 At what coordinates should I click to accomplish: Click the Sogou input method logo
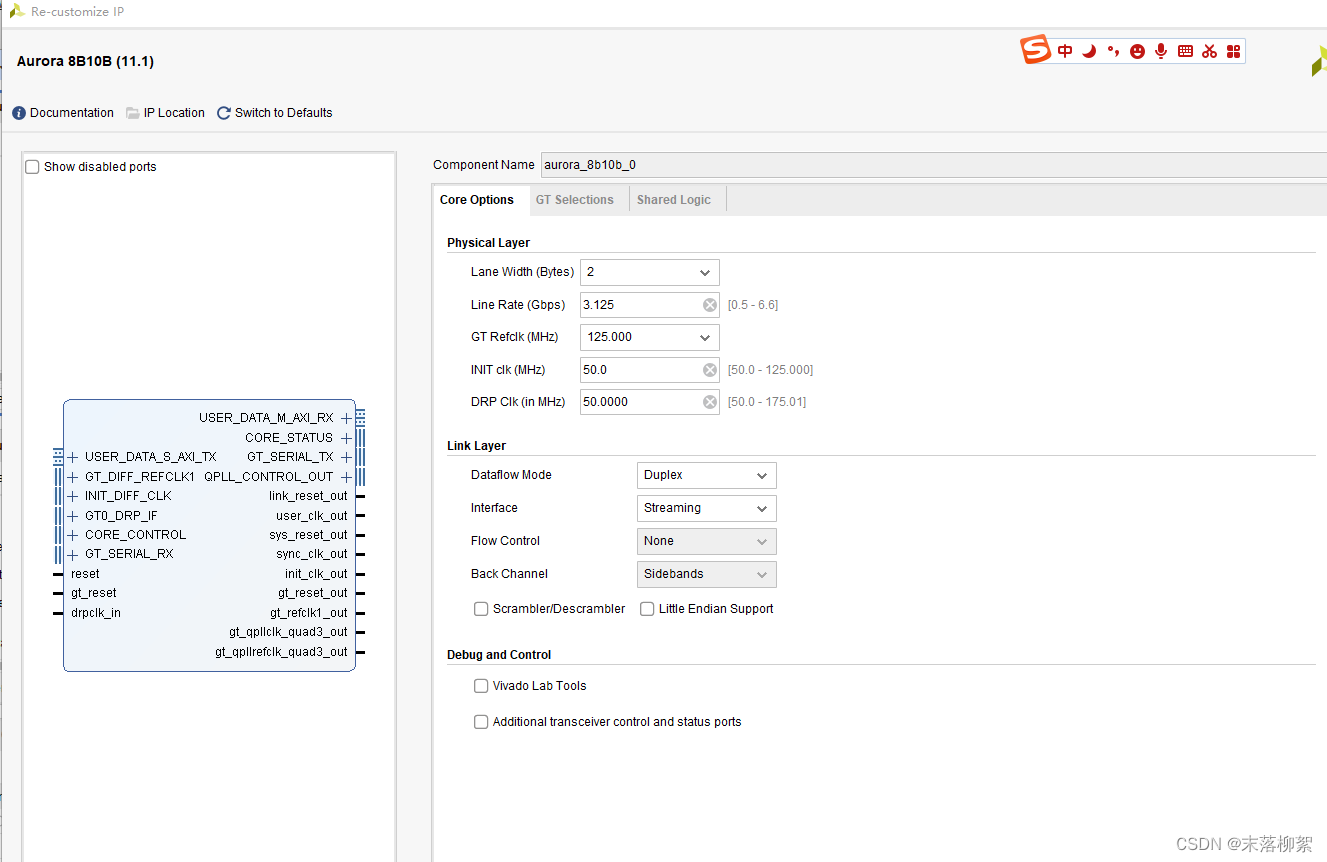1036,49
